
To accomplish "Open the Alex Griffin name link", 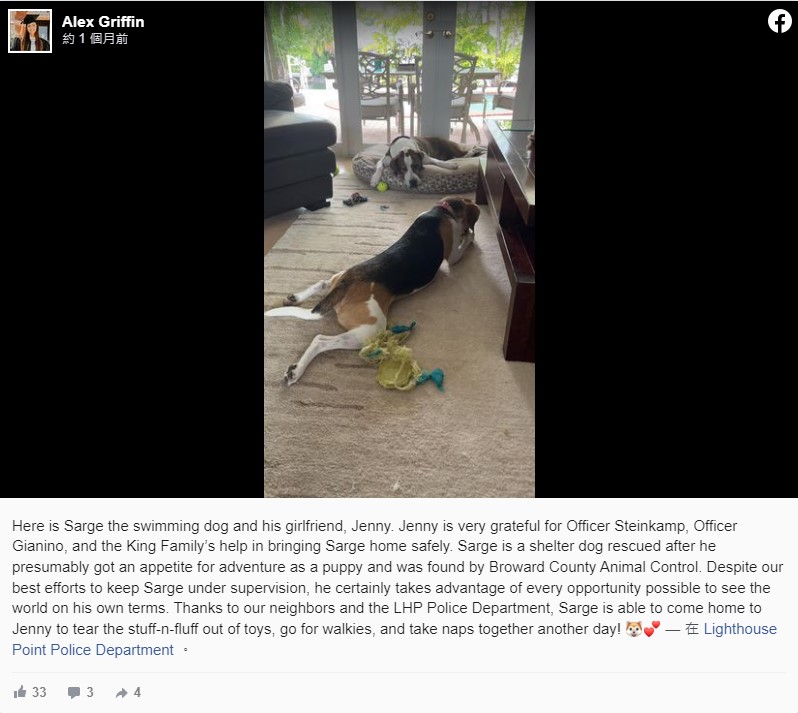I will [x=103, y=22].
